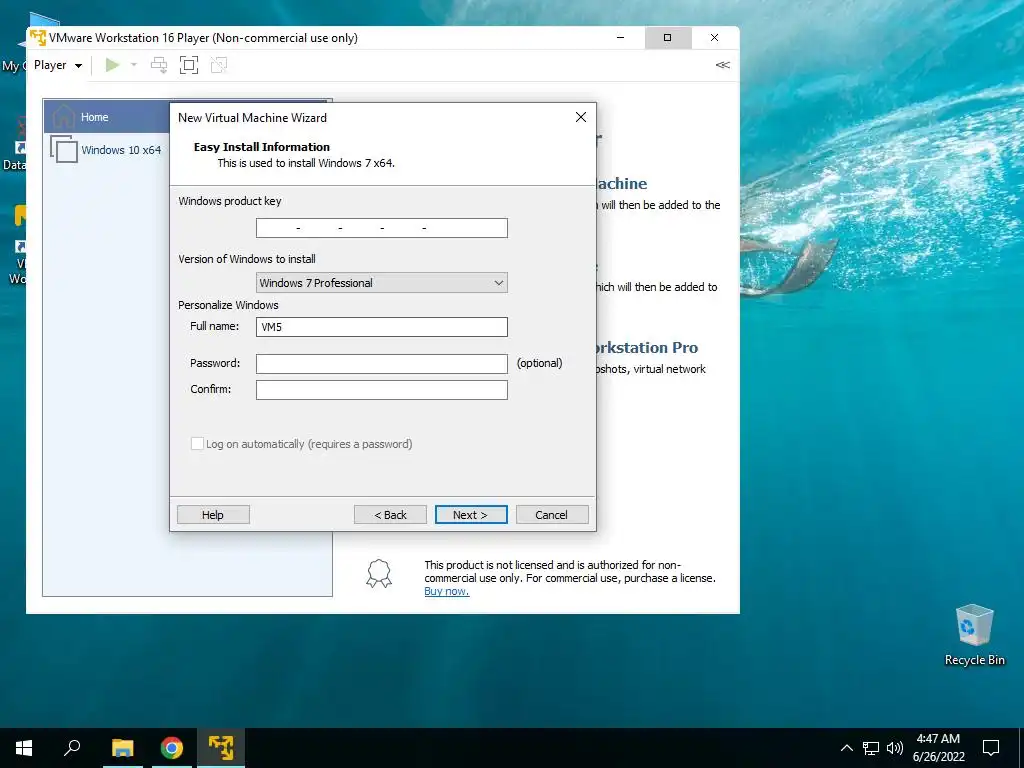Viewport: 1024px width, 768px height.
Task: Click the Unity mode toolbar icon
Action: pos(219,65)
